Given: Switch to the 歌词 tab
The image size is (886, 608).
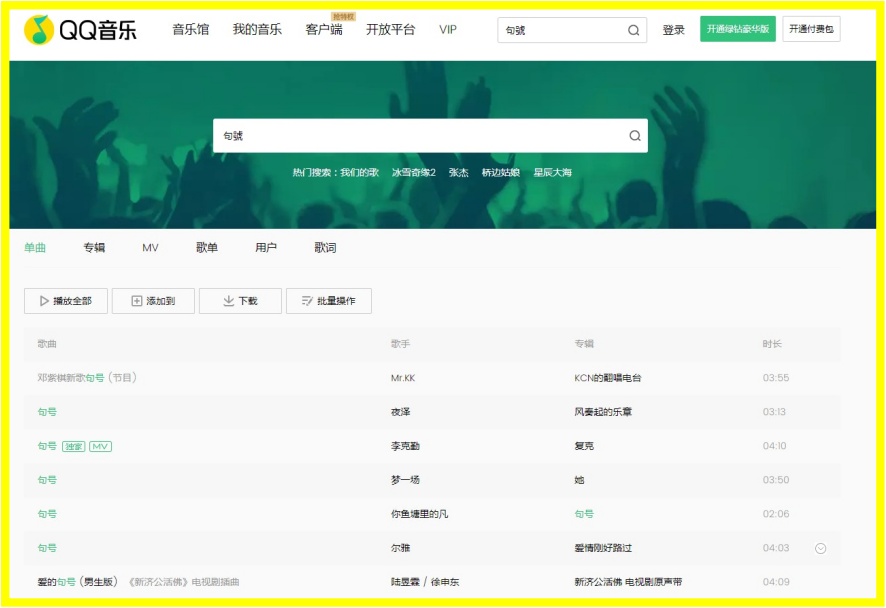Looking at the screenshot, I should click(325, 248).
